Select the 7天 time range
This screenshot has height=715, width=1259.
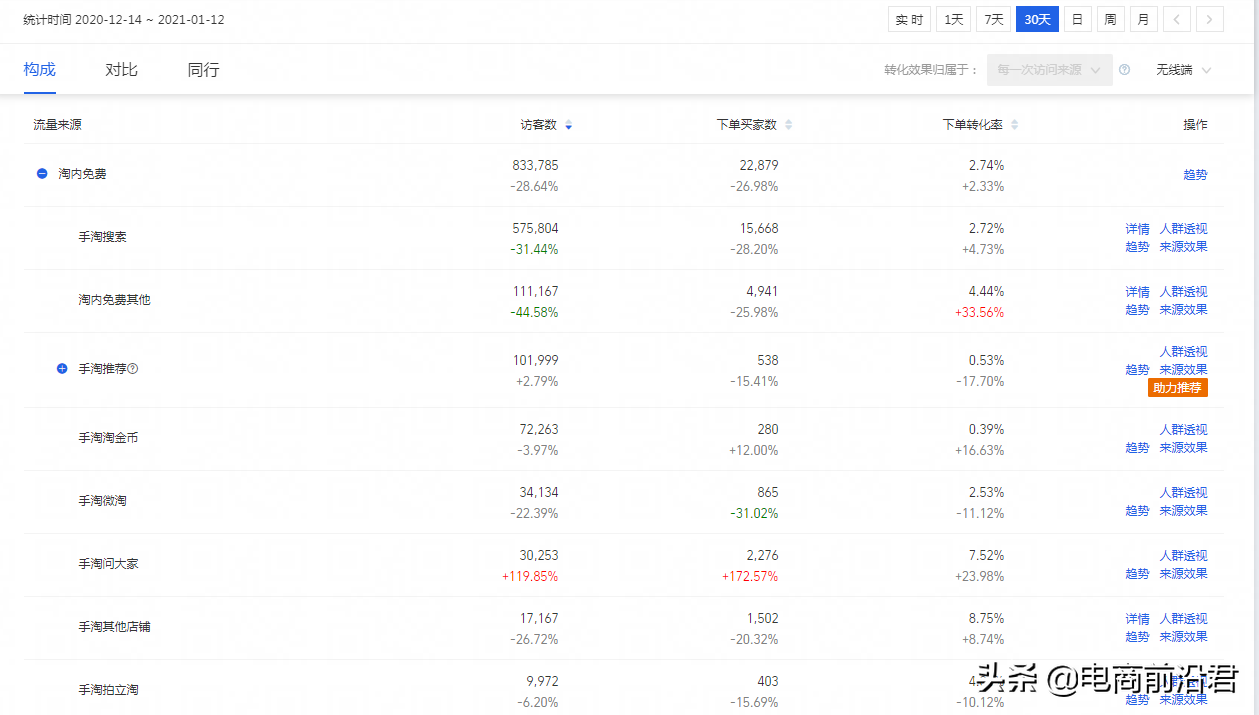(993, 18)
